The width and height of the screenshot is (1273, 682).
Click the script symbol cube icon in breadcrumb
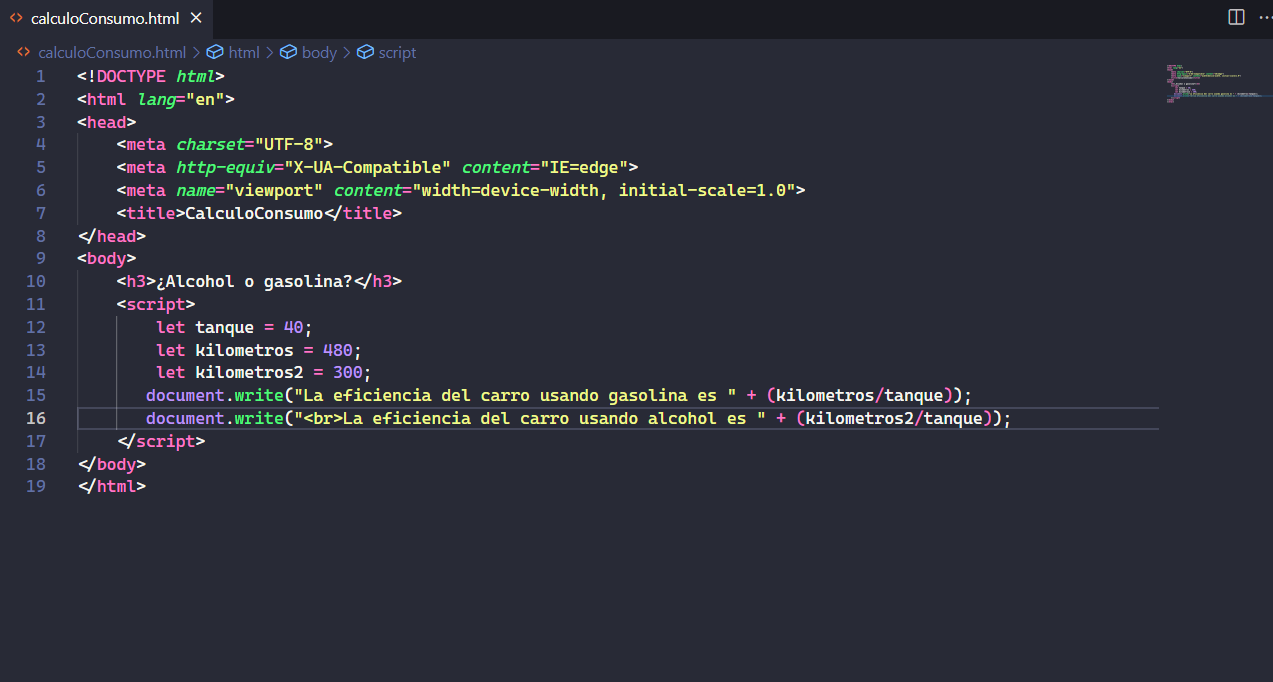point(365,52)
